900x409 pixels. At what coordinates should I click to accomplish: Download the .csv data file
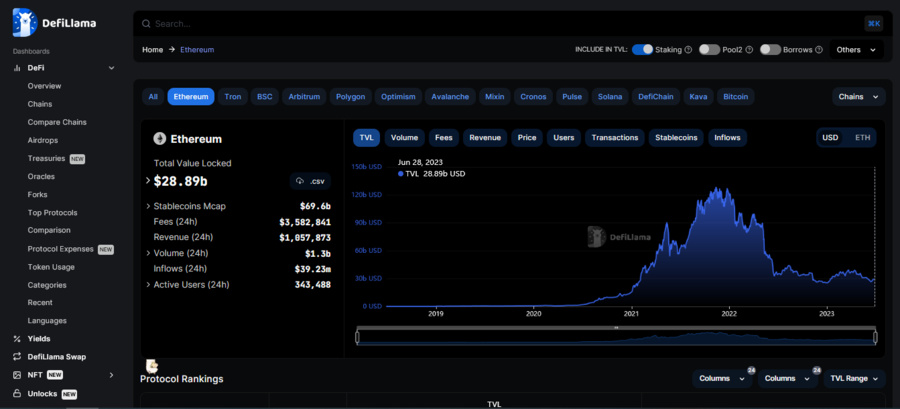pyautogui.click(x=311, y=181)
